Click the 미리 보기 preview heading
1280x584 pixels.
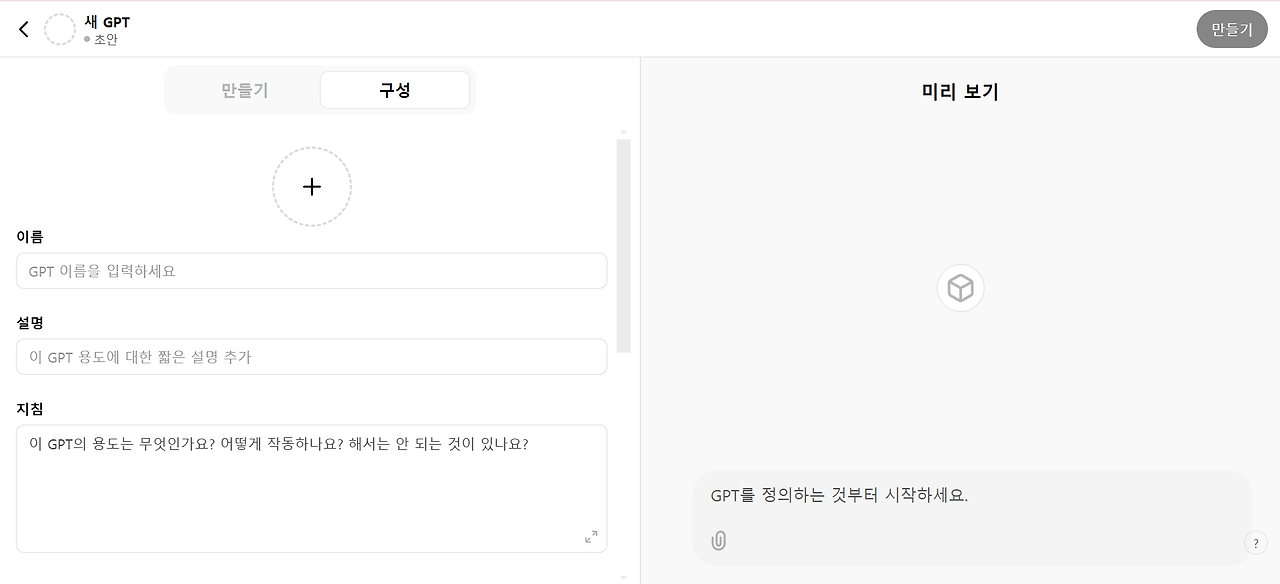(957, 91)
